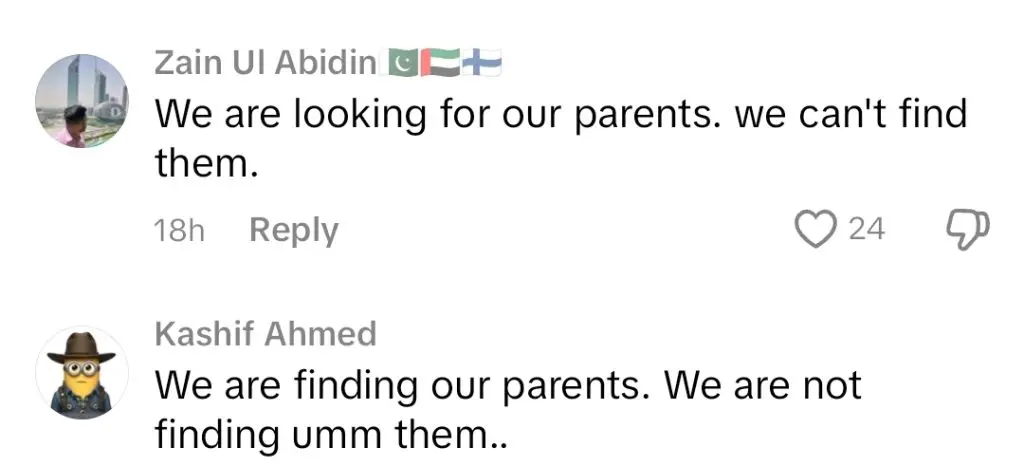This screenshot has height=466, width=1024.
Task: Click the Finland flag emoji beside Zain's name
Action: tap(481, 63)
